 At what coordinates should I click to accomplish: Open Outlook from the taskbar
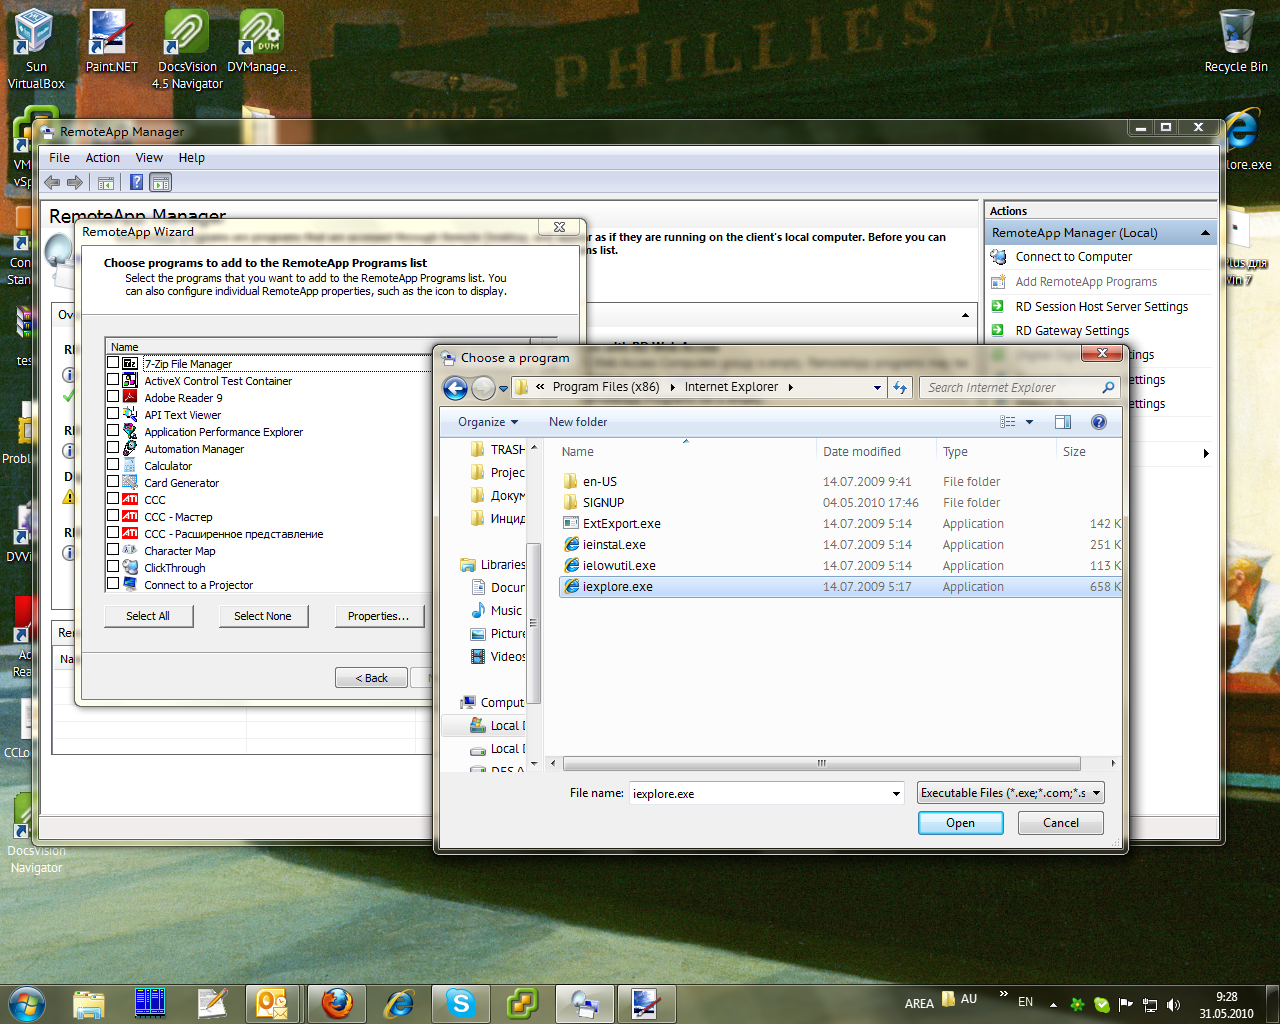(x=272, y=1003)
